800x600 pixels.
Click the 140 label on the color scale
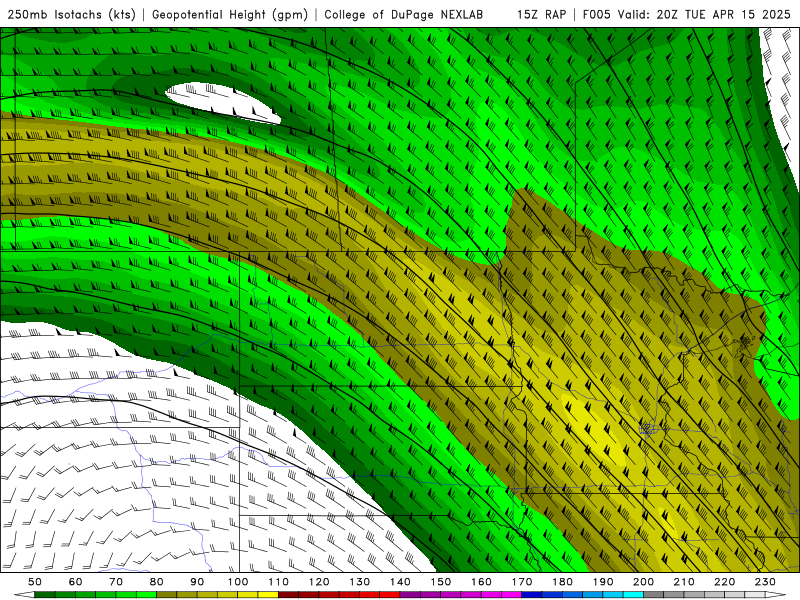click(x=401, y=582)
